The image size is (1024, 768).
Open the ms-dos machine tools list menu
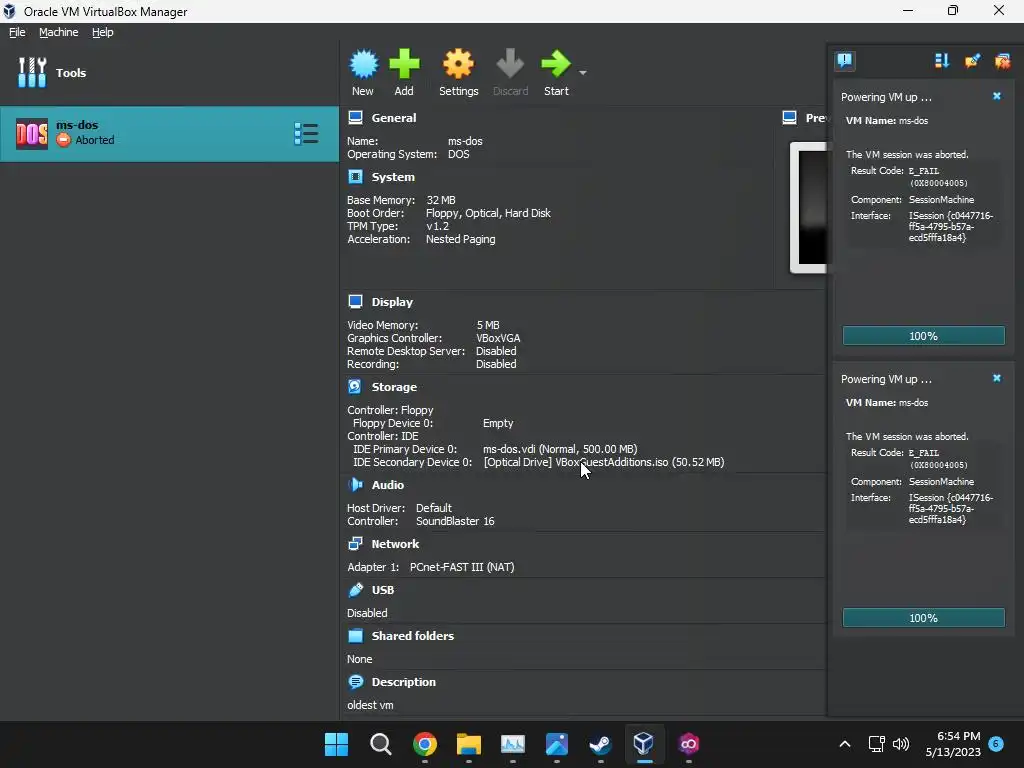click(x=306, y=134)
